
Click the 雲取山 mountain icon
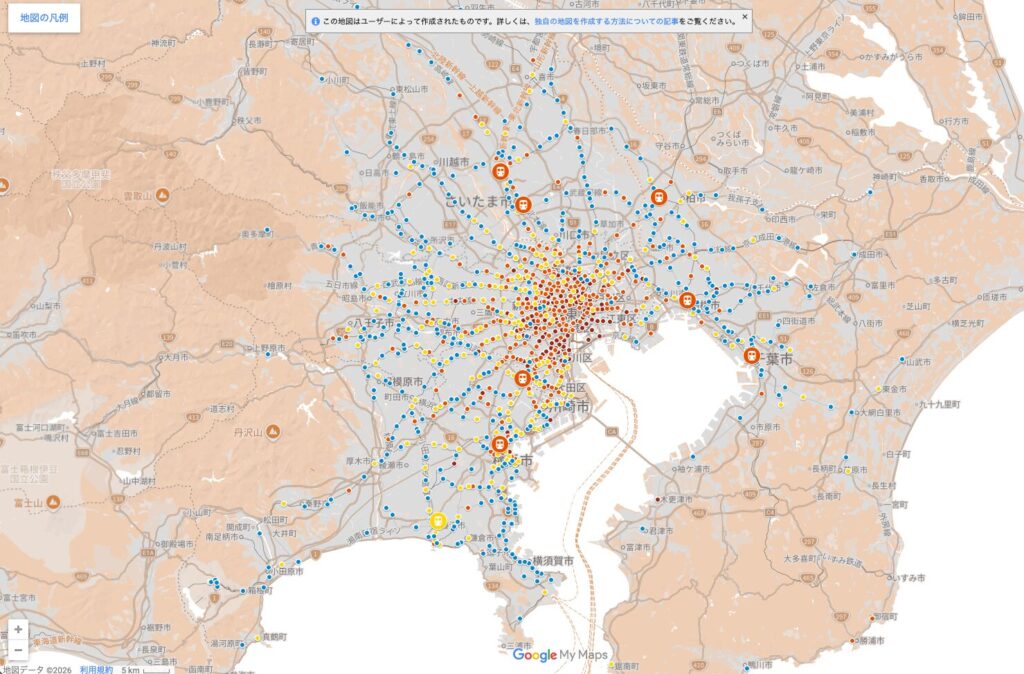click(162, 196)
